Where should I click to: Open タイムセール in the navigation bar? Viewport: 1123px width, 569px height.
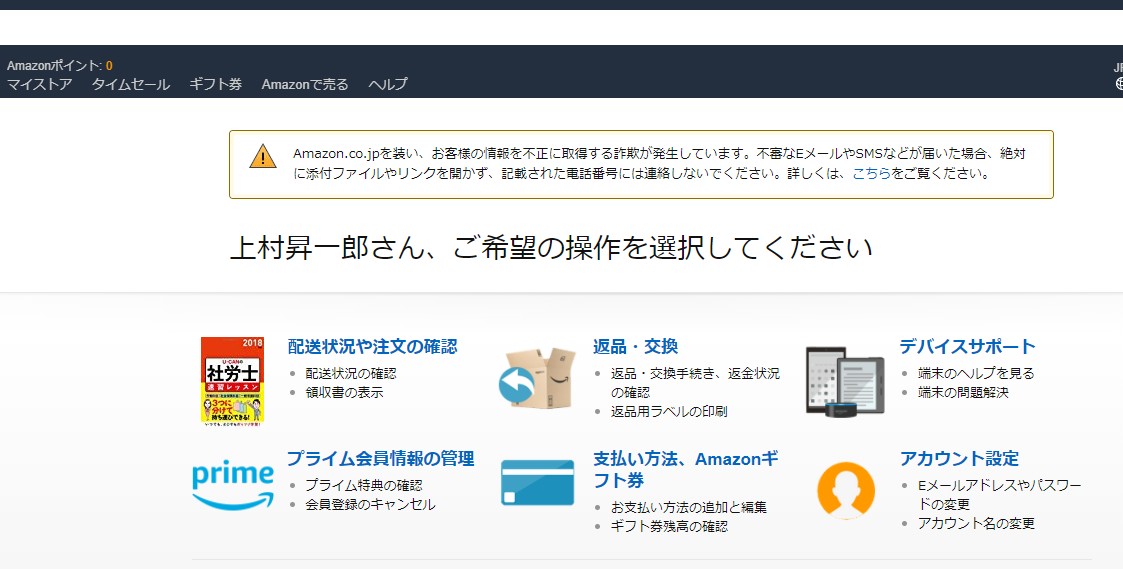(x=130, y=84)
